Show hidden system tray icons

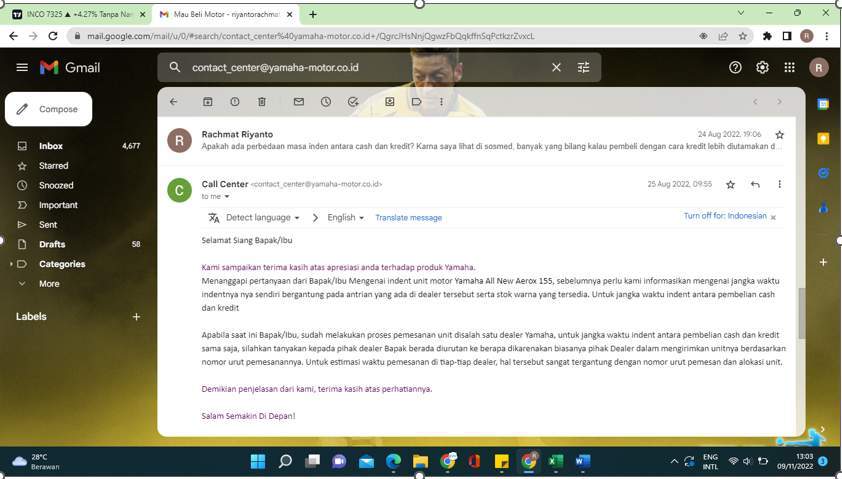674,461
